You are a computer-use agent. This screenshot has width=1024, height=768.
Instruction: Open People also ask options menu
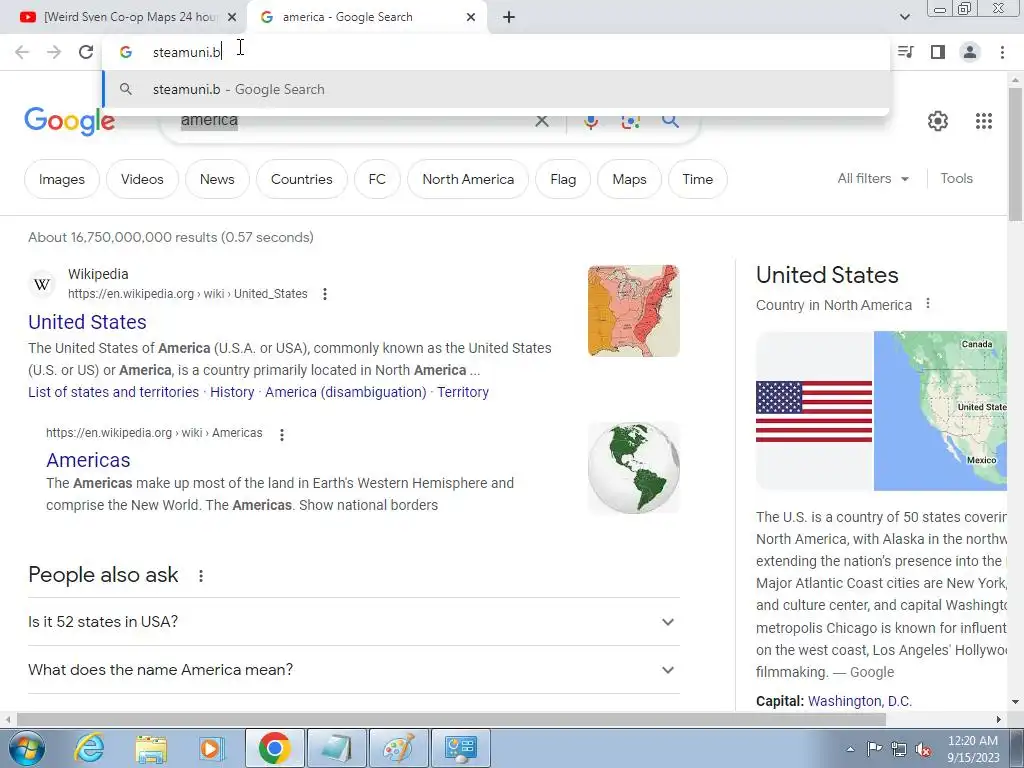201,575
